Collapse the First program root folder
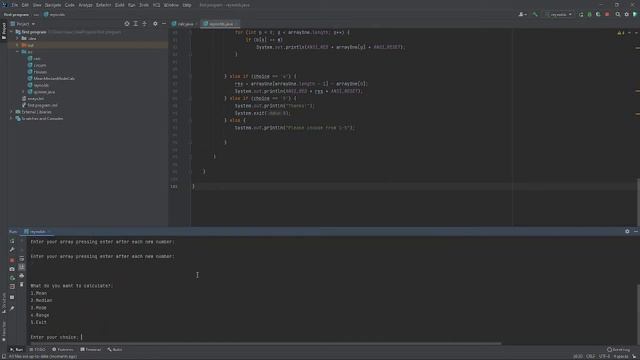Screen dimensions: 640x360 (x=12, y=32)
